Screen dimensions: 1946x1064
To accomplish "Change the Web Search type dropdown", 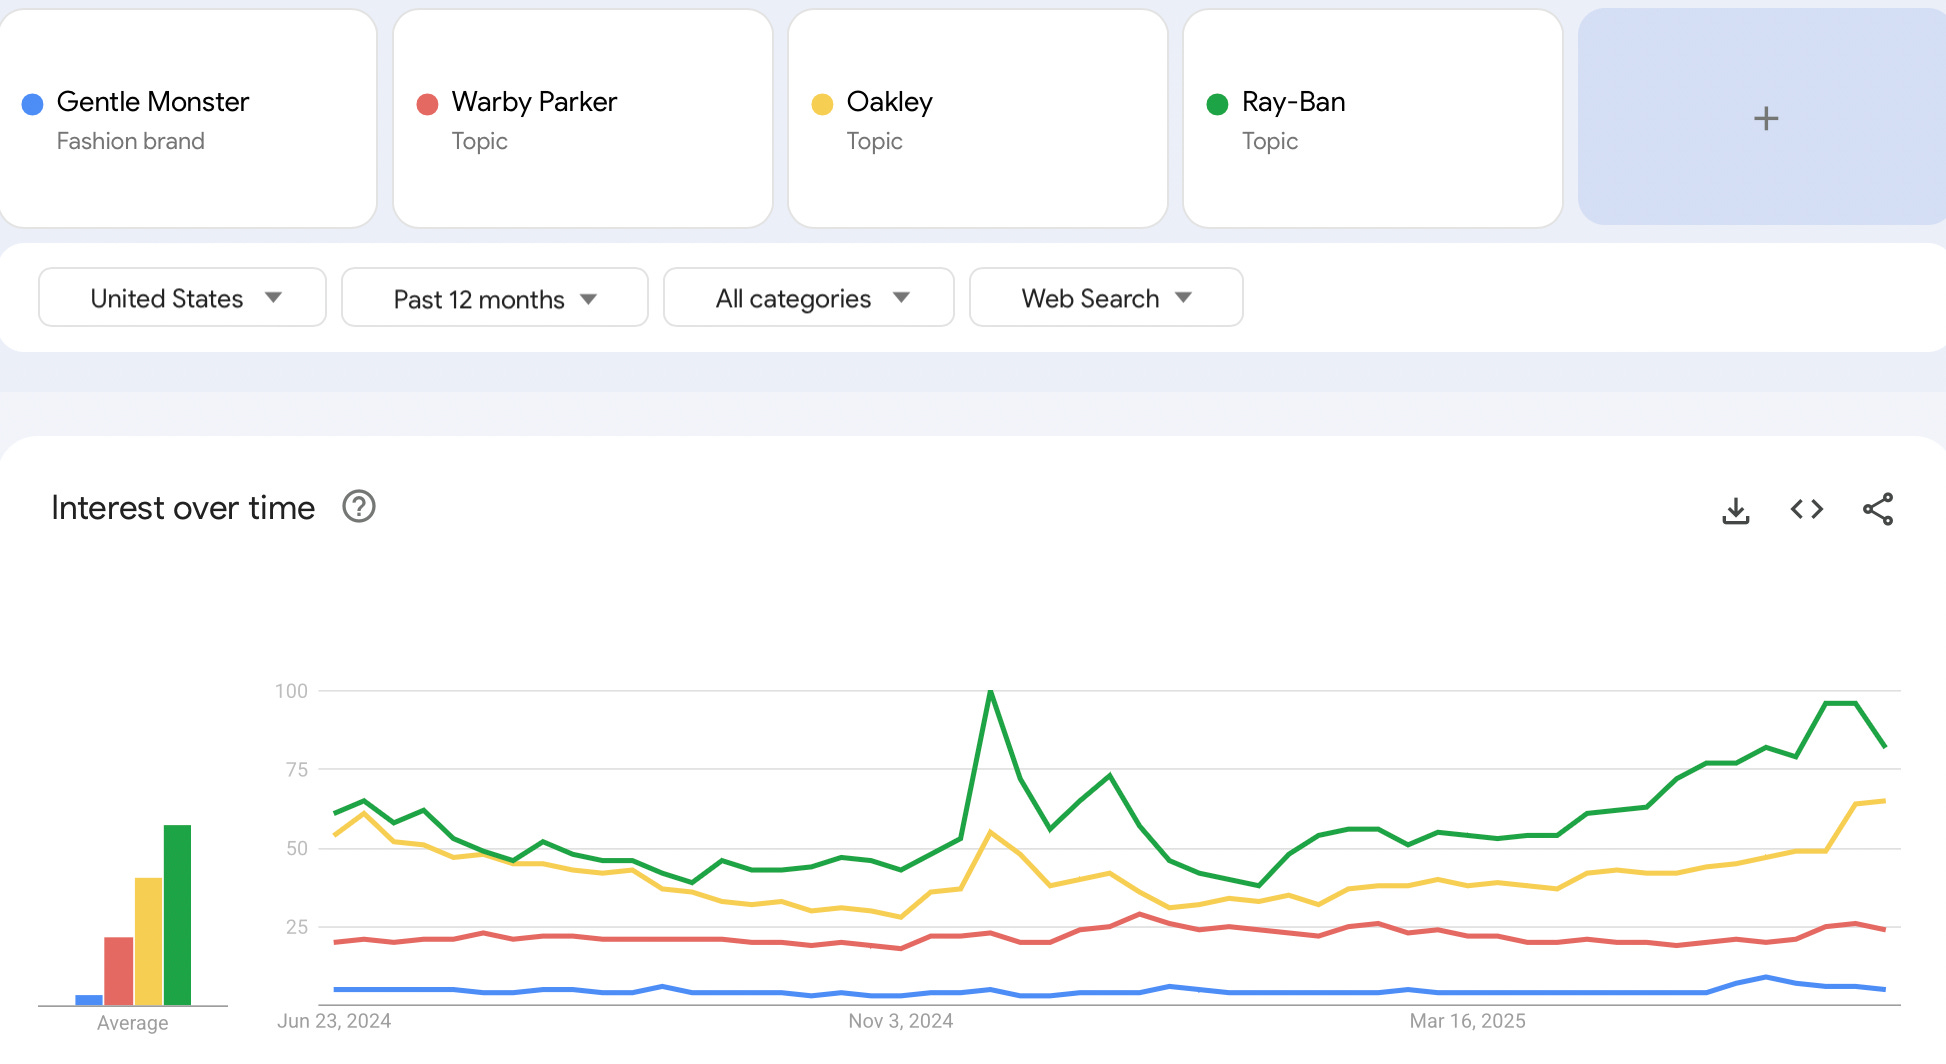I will click(1106, 297).
